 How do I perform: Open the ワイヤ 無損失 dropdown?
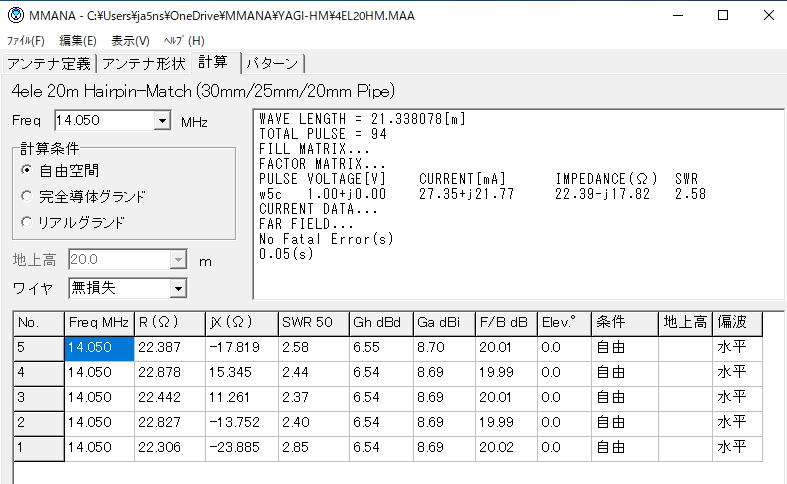(x=177, y=289)
